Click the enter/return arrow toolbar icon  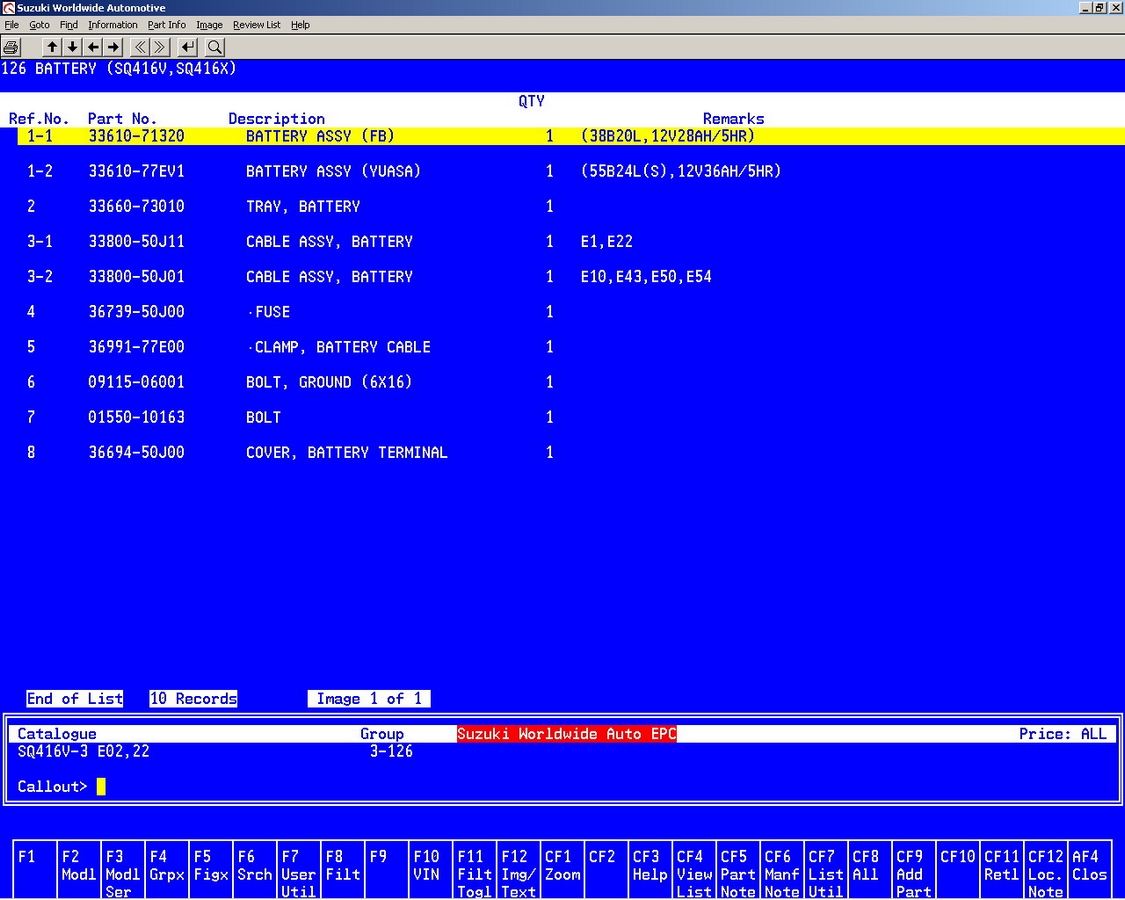(187, 47)
